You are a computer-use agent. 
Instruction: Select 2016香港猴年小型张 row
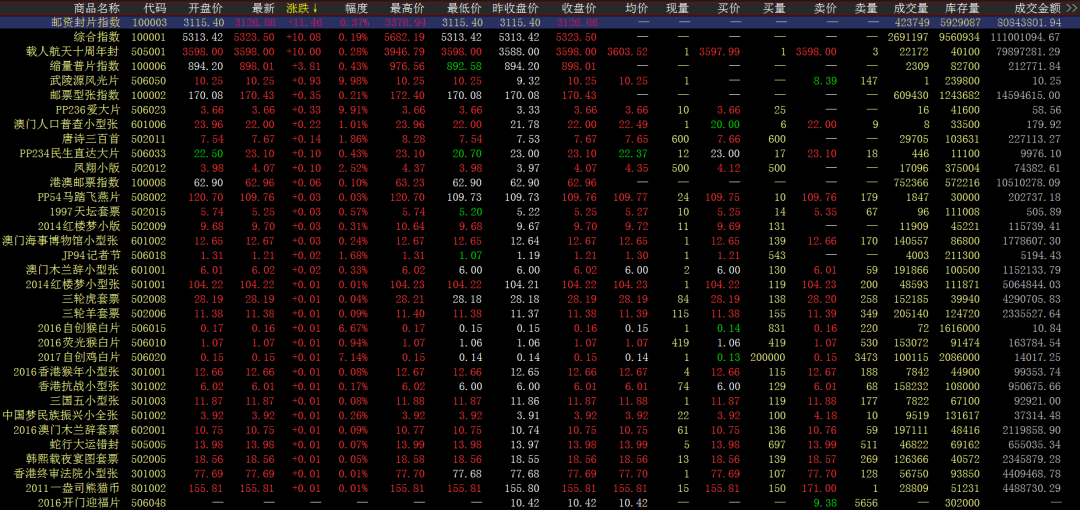tap(540, 371)
